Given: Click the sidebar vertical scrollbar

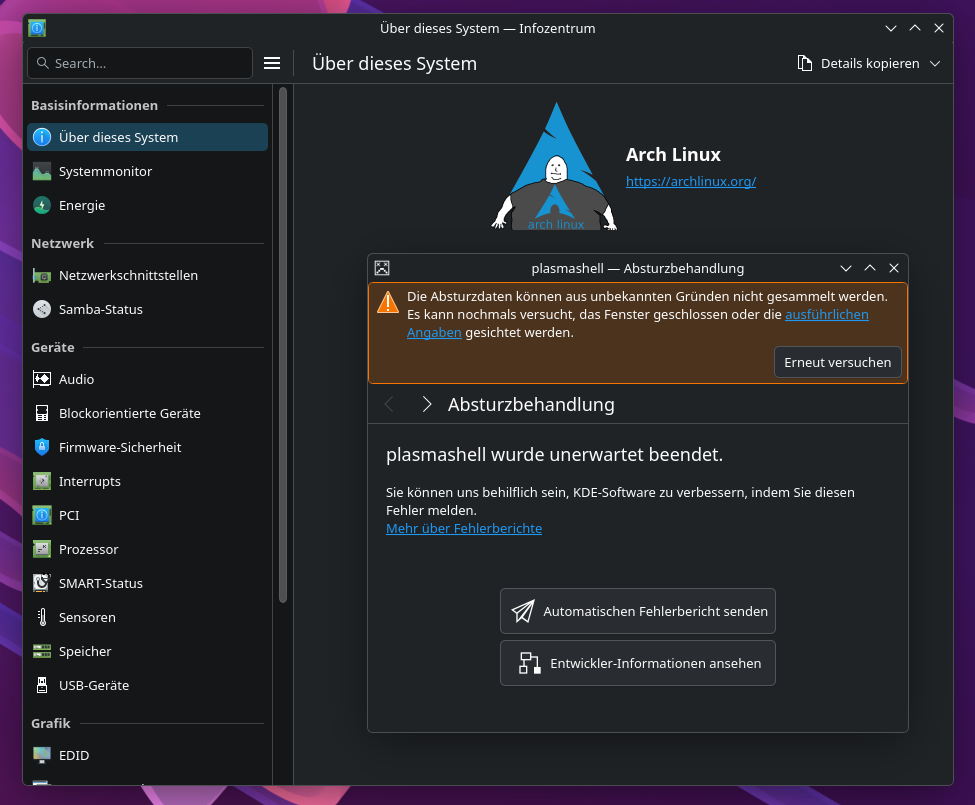Looking at the screenshot, I should click(283, 345).
